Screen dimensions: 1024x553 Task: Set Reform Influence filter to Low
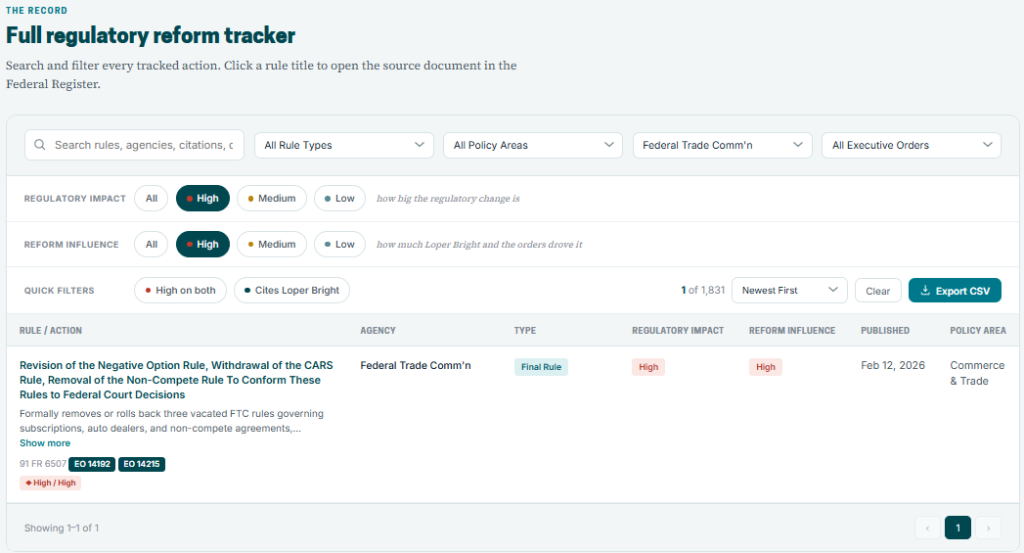(x=340, y=244)
